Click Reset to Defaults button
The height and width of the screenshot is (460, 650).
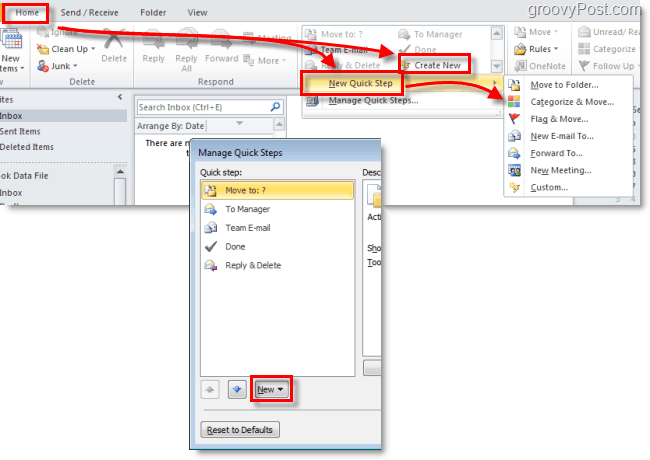click(x=240, y=430)
